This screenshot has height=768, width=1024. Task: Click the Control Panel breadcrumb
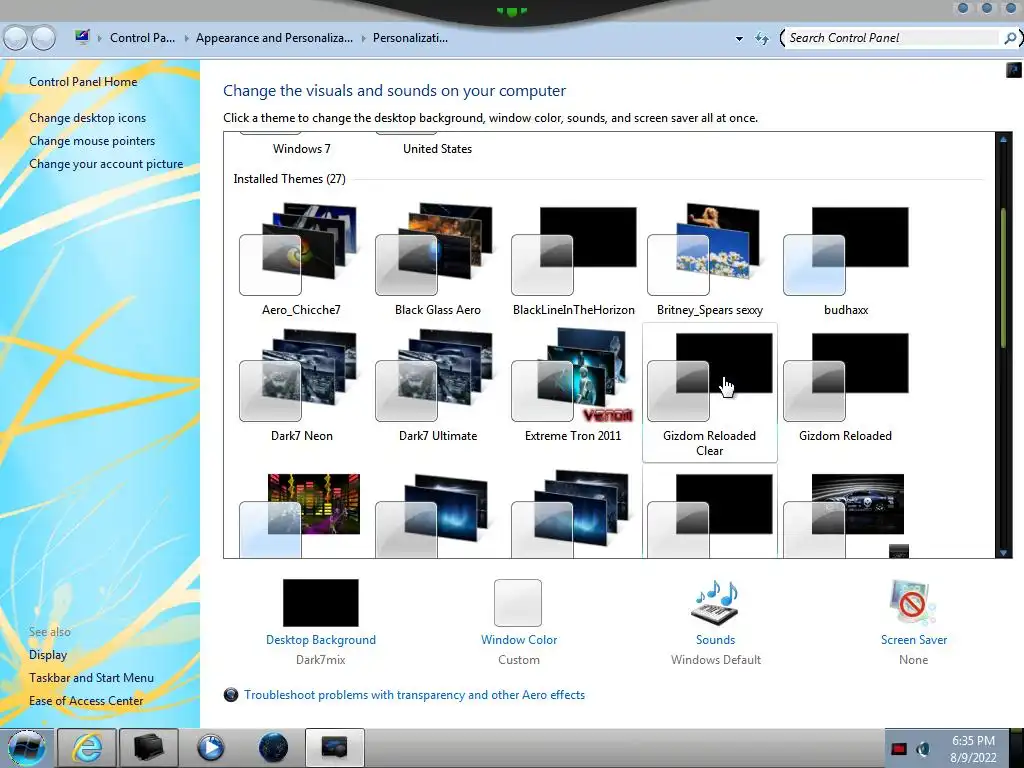coord(142,38)
